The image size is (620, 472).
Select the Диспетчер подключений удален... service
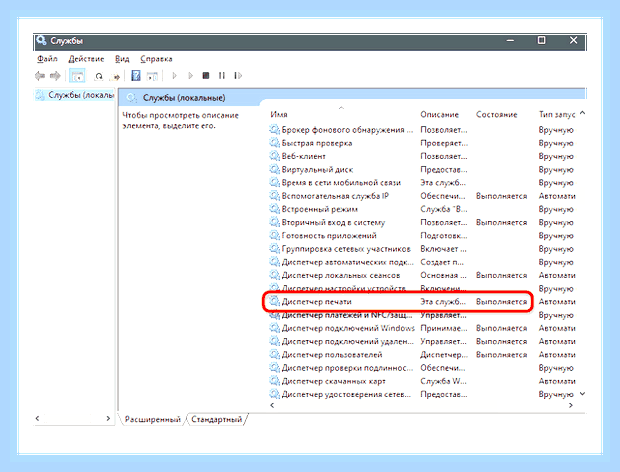click(x=347, y=342)
